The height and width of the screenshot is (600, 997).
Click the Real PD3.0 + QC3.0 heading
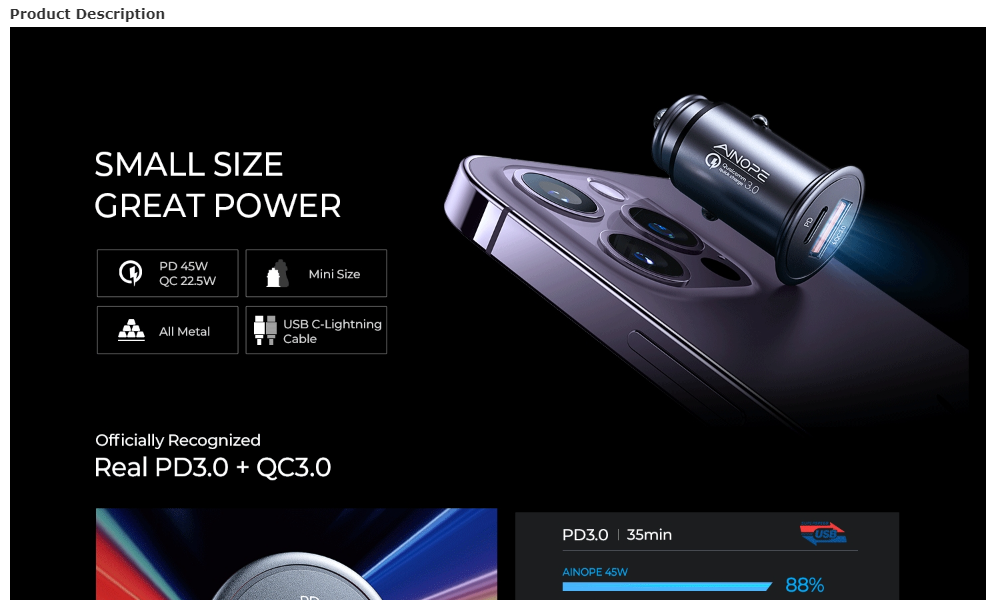coord(212,467)
